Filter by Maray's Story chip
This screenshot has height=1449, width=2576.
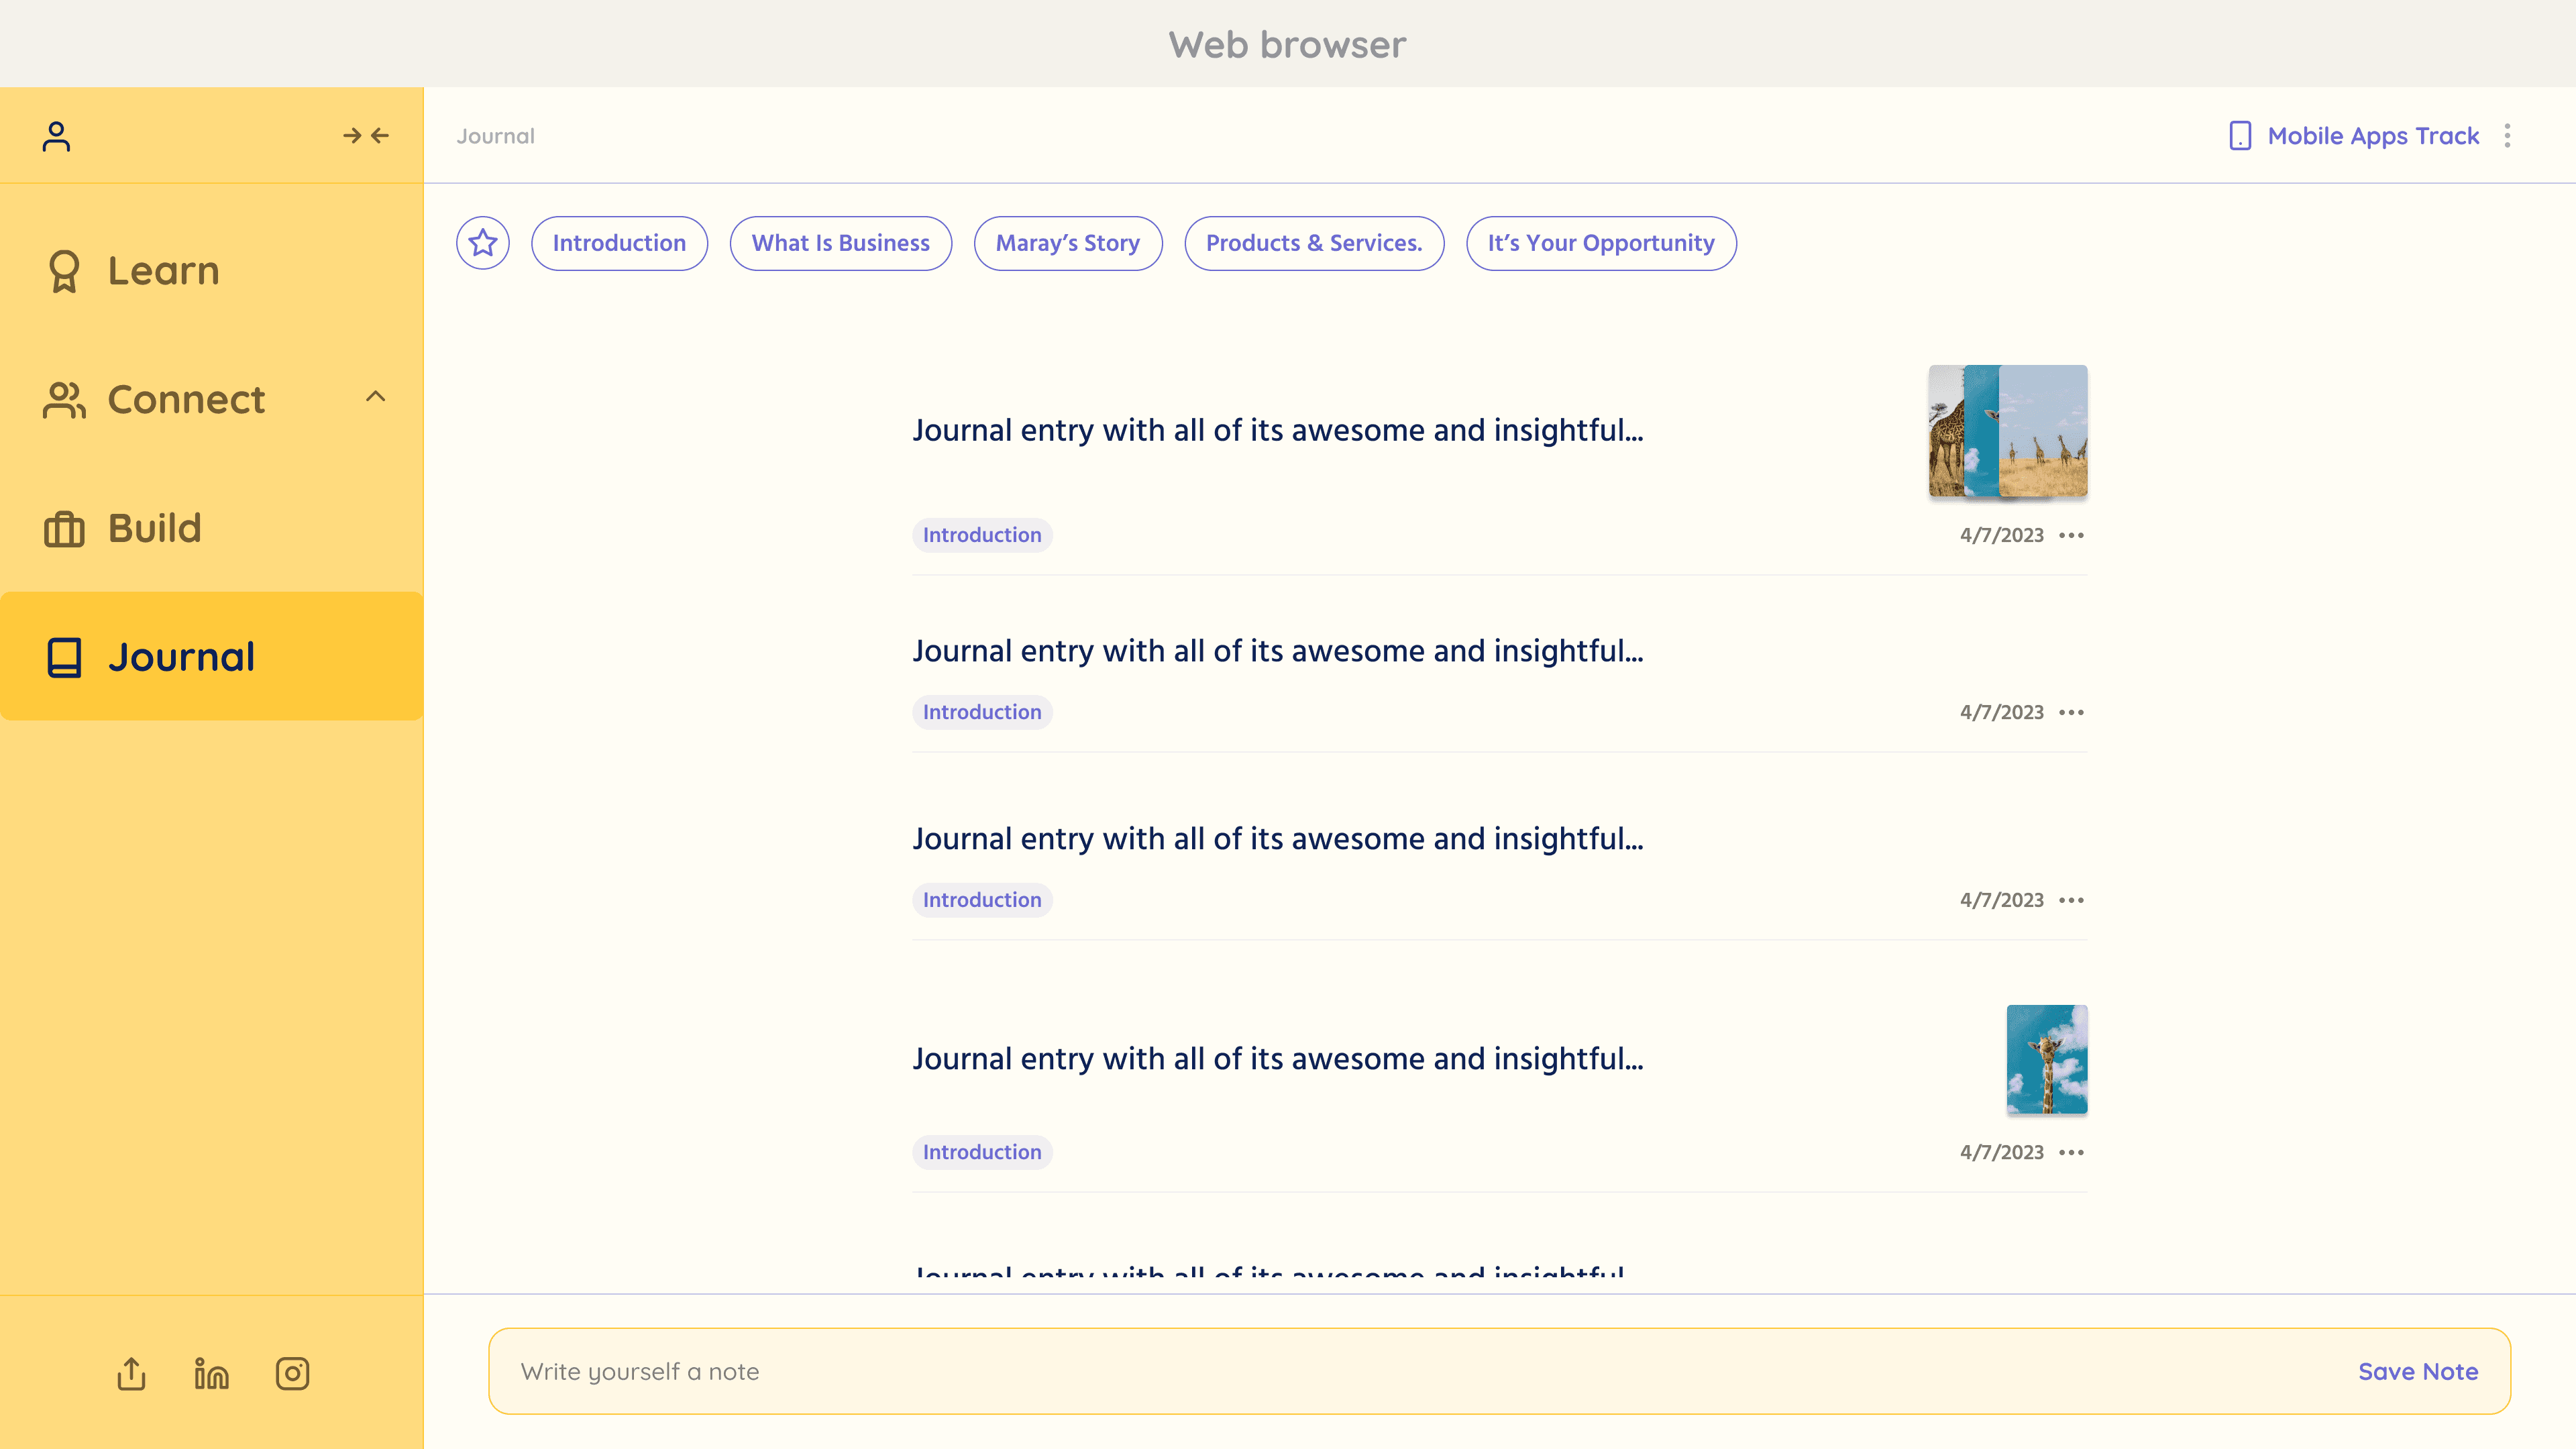1068,243
